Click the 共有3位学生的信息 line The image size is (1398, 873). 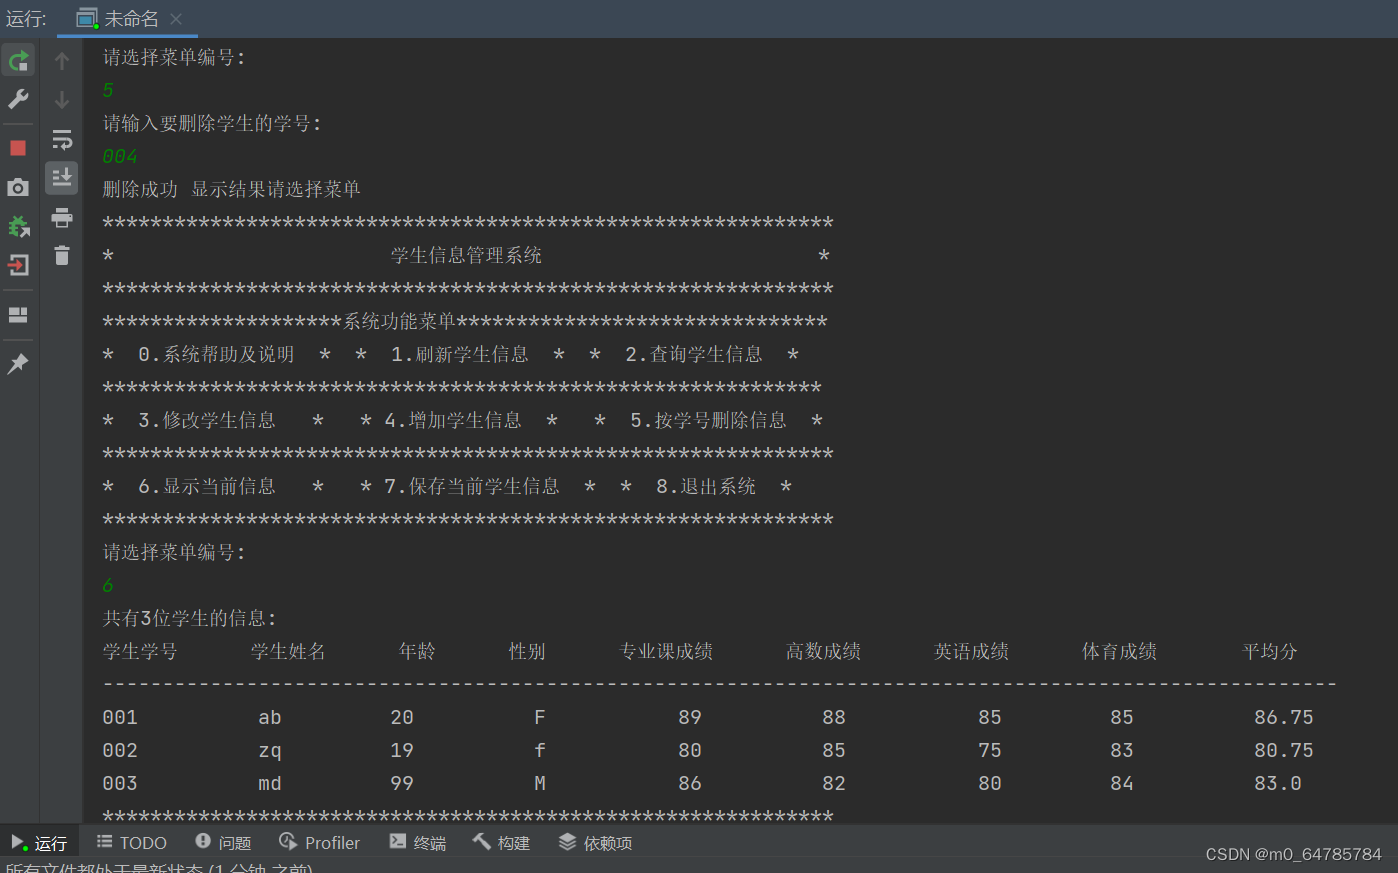pos(190,618)
